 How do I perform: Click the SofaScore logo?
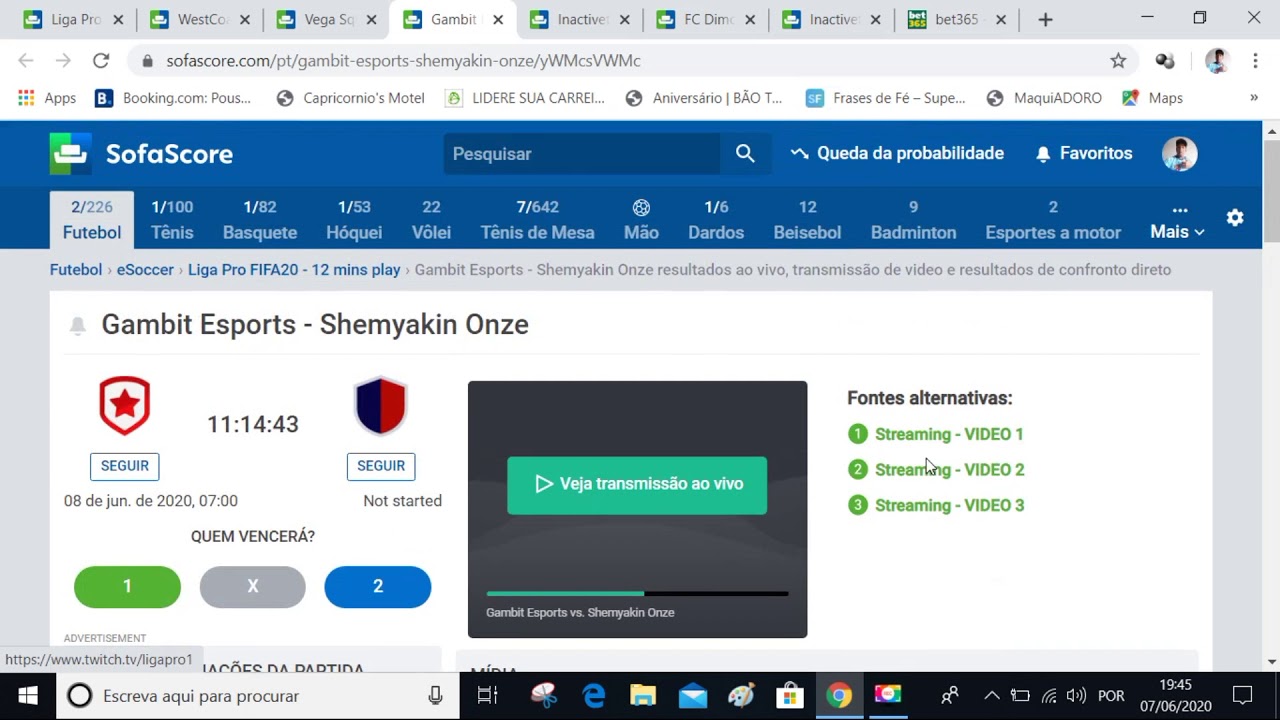pos(141,154)
